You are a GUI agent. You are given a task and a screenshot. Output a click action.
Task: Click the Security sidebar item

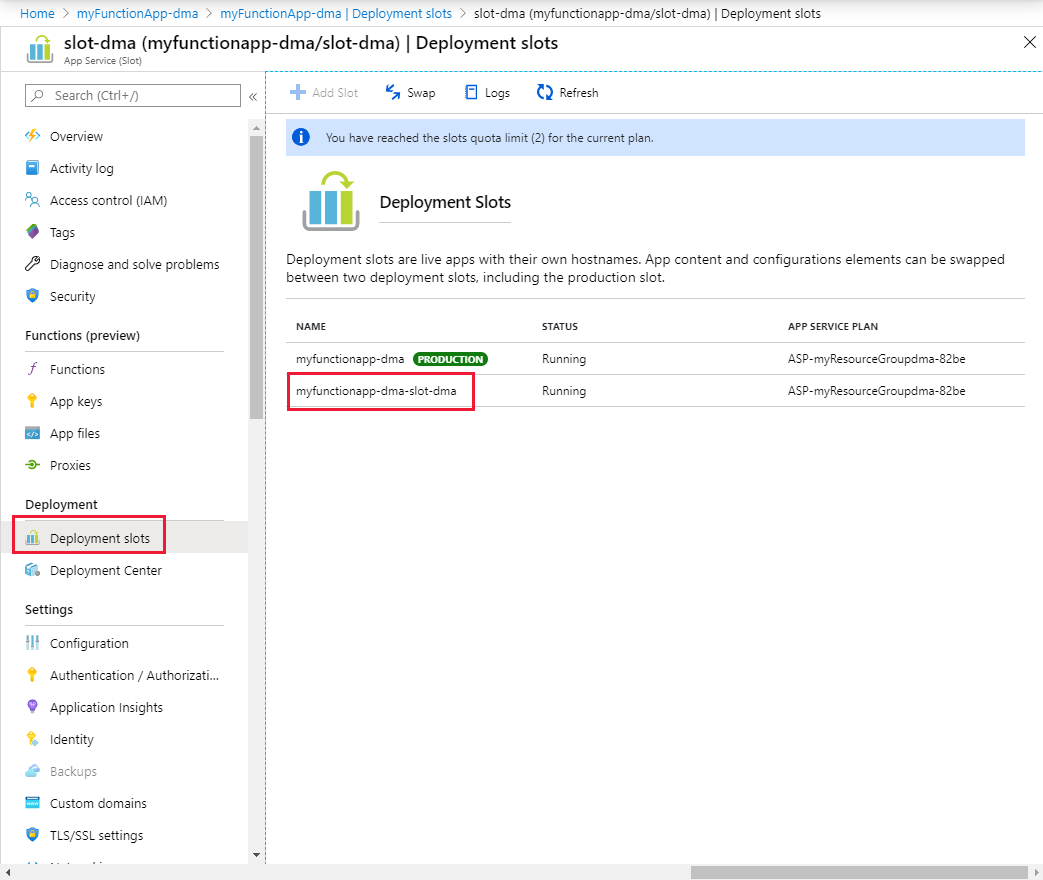[70, 296]
